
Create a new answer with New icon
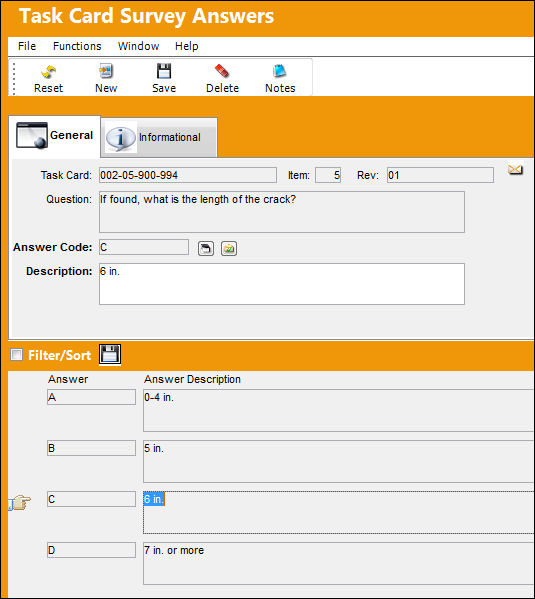point(106,79)
